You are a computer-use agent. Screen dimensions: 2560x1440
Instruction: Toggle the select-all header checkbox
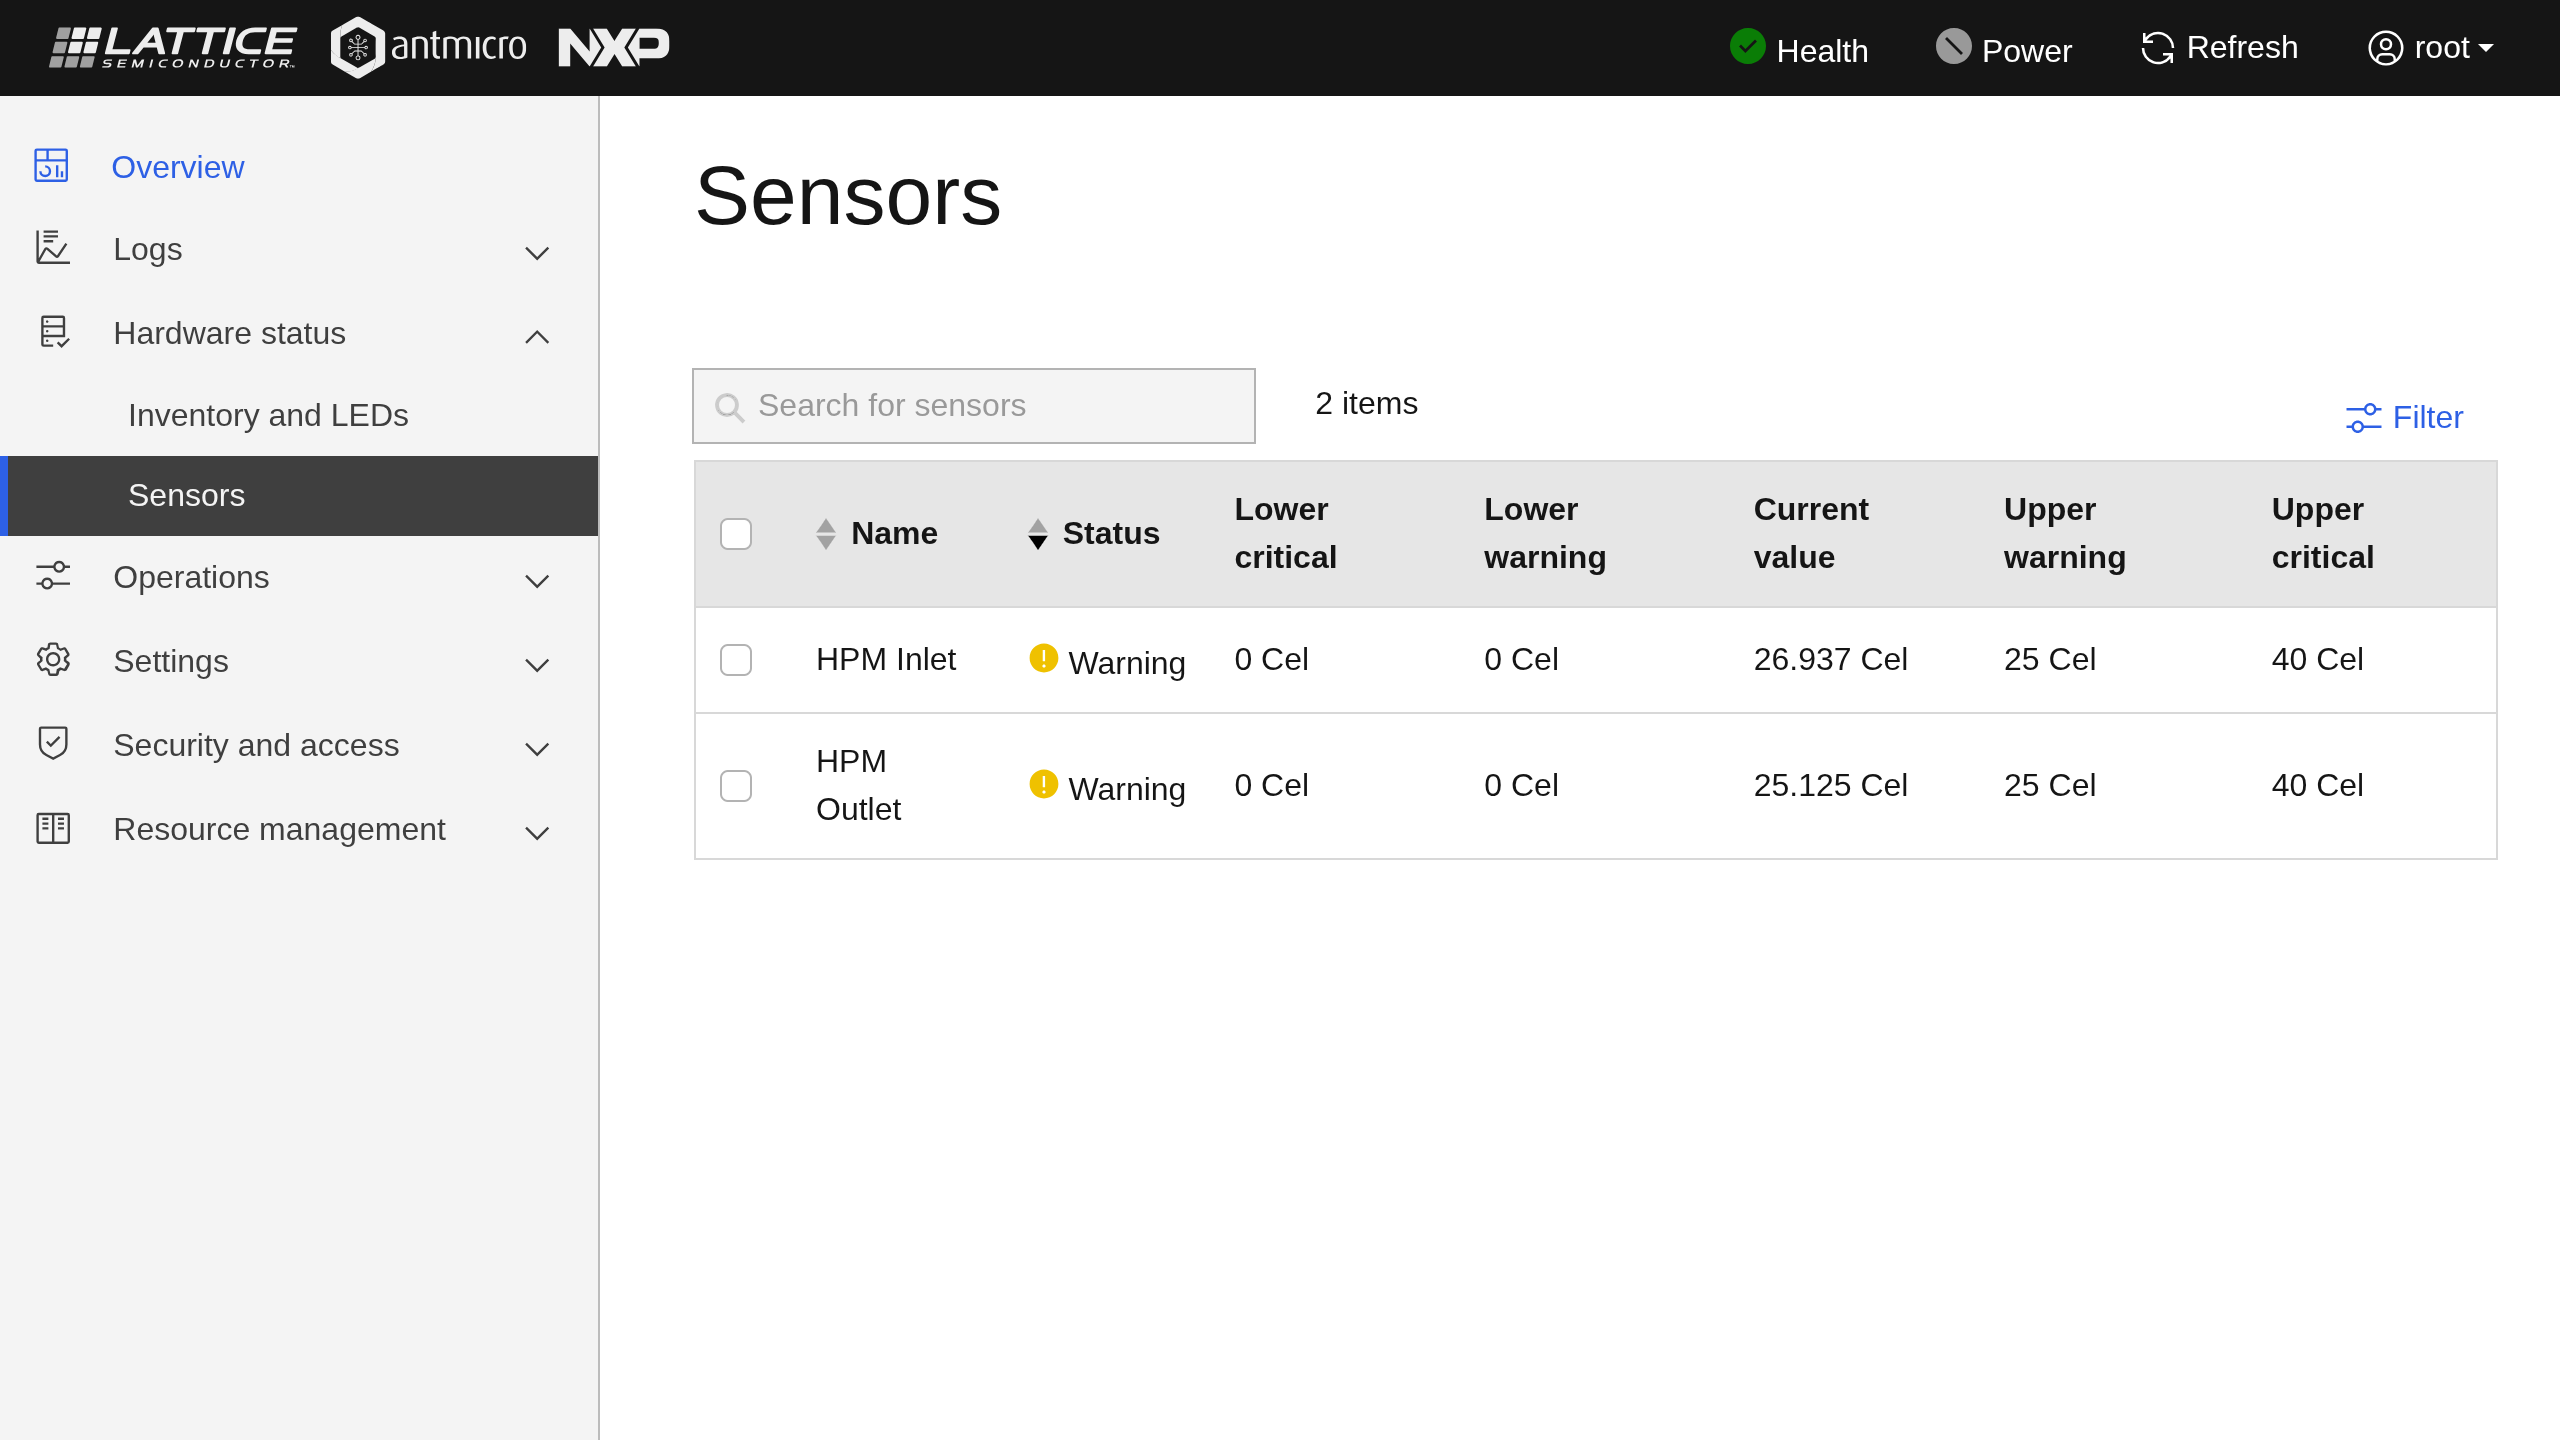pyautogui.click(x=736, y=533)
